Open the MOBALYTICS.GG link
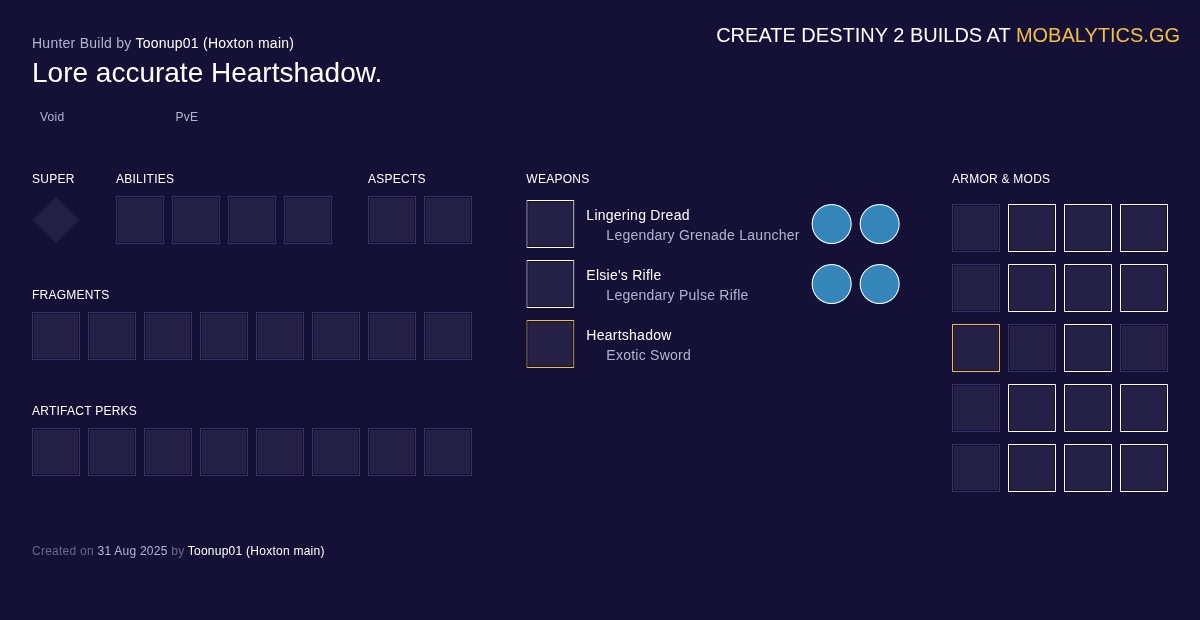The image size is (1200, 620). pyautogui.click(x=1097, y=35)
